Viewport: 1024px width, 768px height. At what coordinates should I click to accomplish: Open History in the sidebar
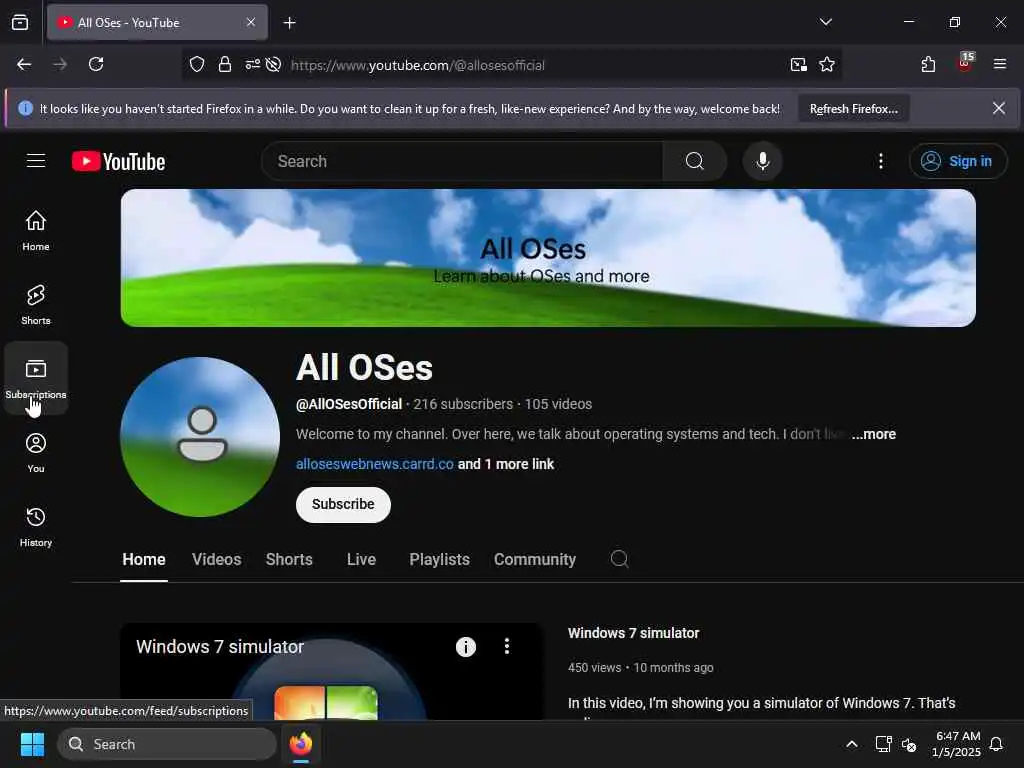[x=36, y=526]
